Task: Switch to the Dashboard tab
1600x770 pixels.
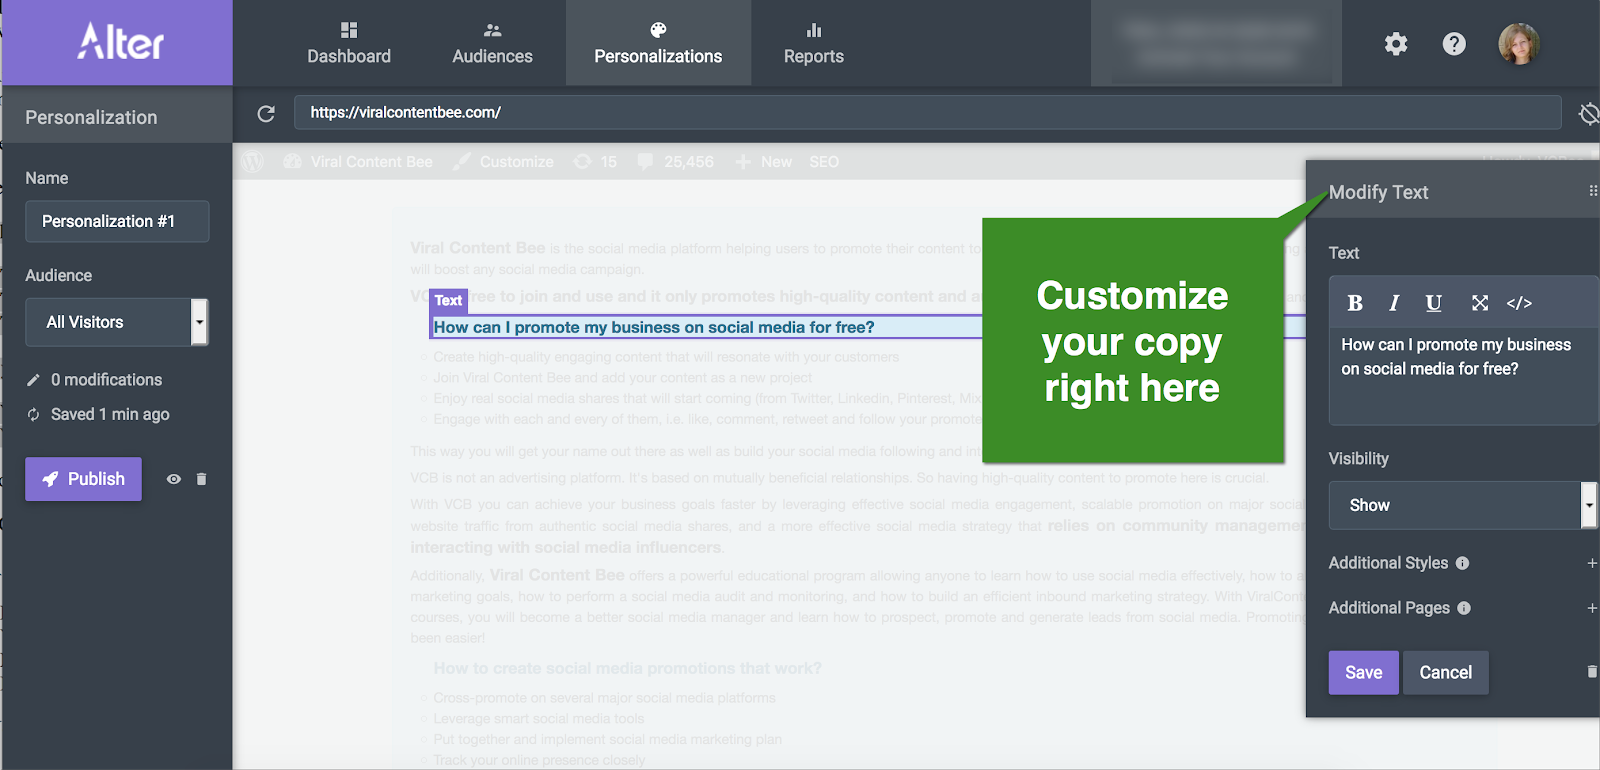Action: (349, 43)
